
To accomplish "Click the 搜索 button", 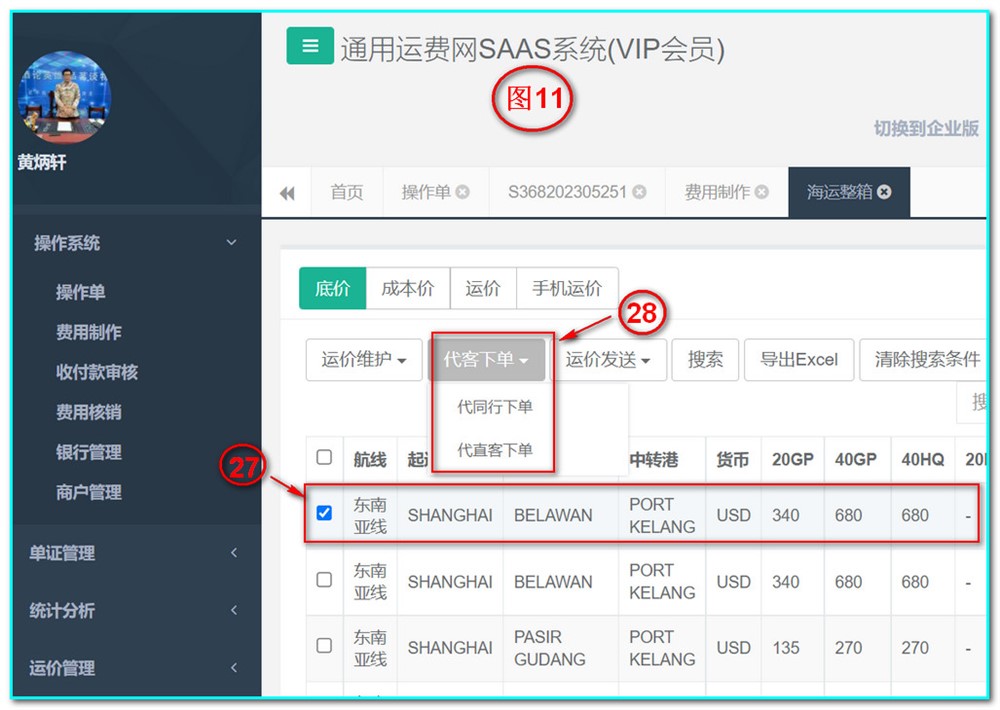I will point(704,360).
